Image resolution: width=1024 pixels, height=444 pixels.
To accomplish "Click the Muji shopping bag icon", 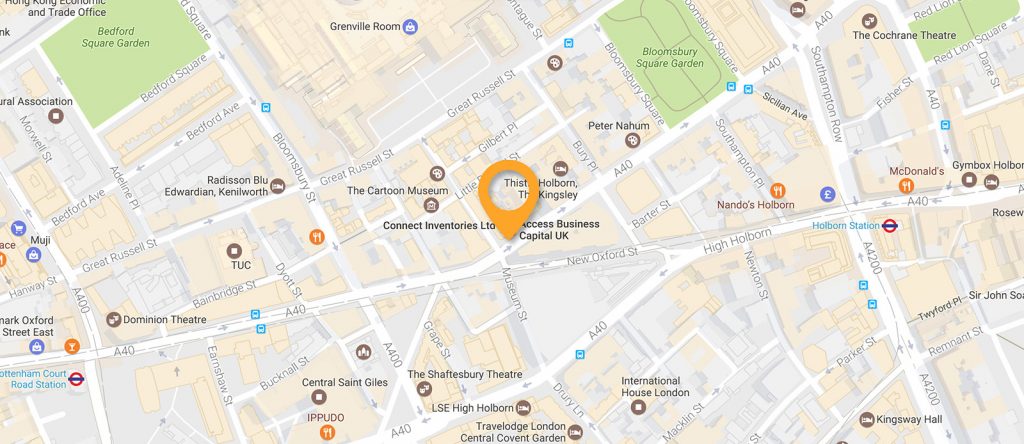I will pos(34,255).
